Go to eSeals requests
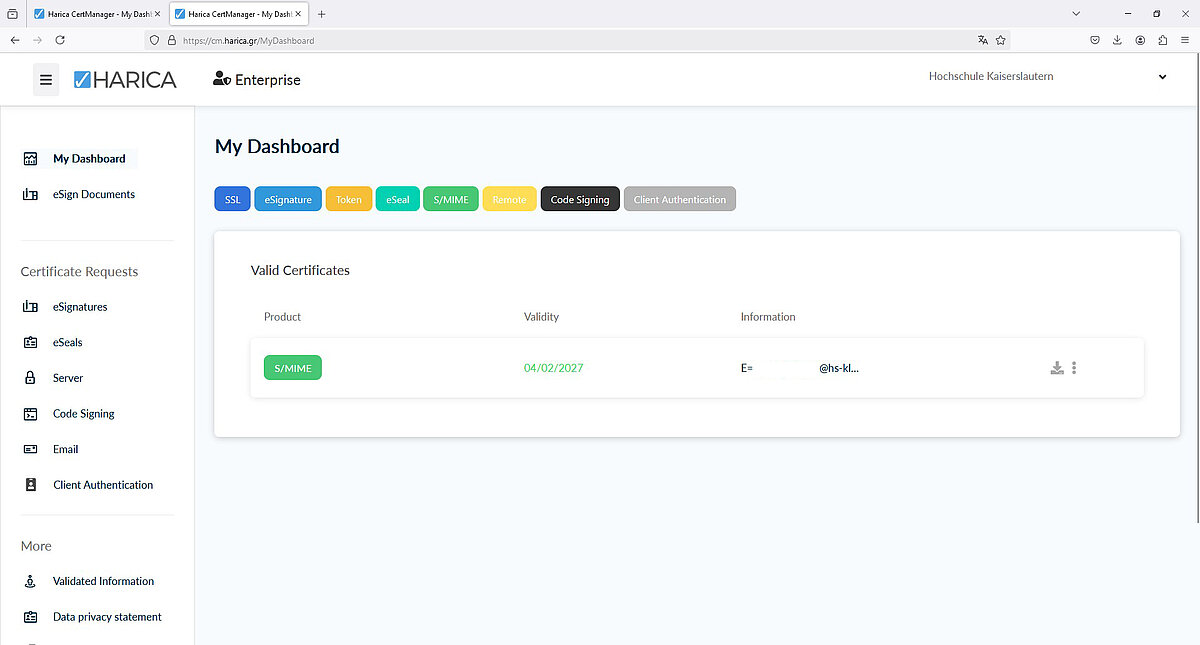This screenshot has width=1200, height=645. [x=68, y=342]
